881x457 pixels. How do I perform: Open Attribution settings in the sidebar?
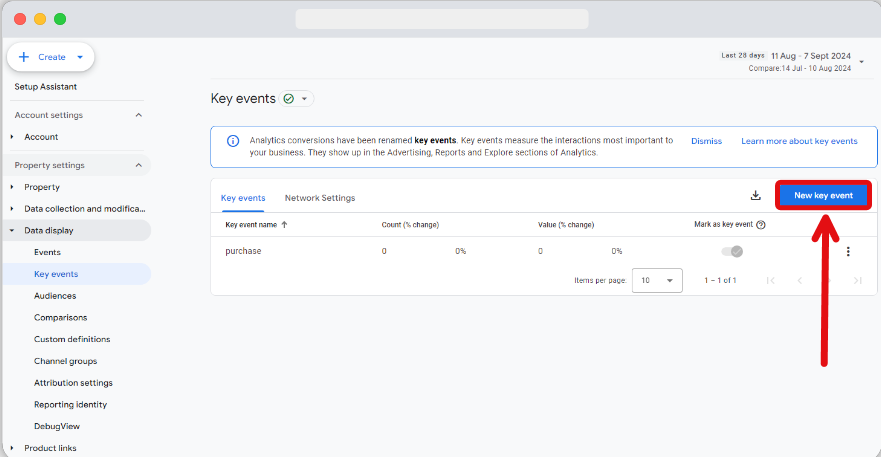(x=73, y=383)
